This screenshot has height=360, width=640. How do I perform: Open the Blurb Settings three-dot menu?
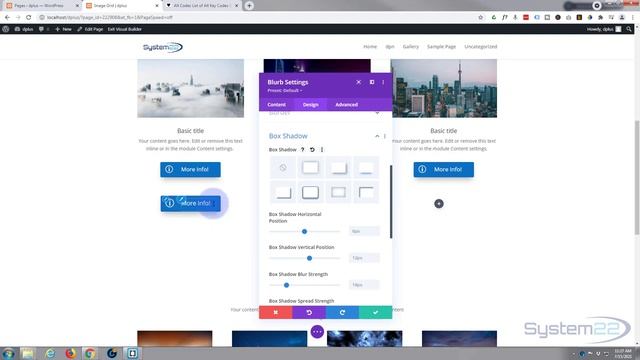383,82
